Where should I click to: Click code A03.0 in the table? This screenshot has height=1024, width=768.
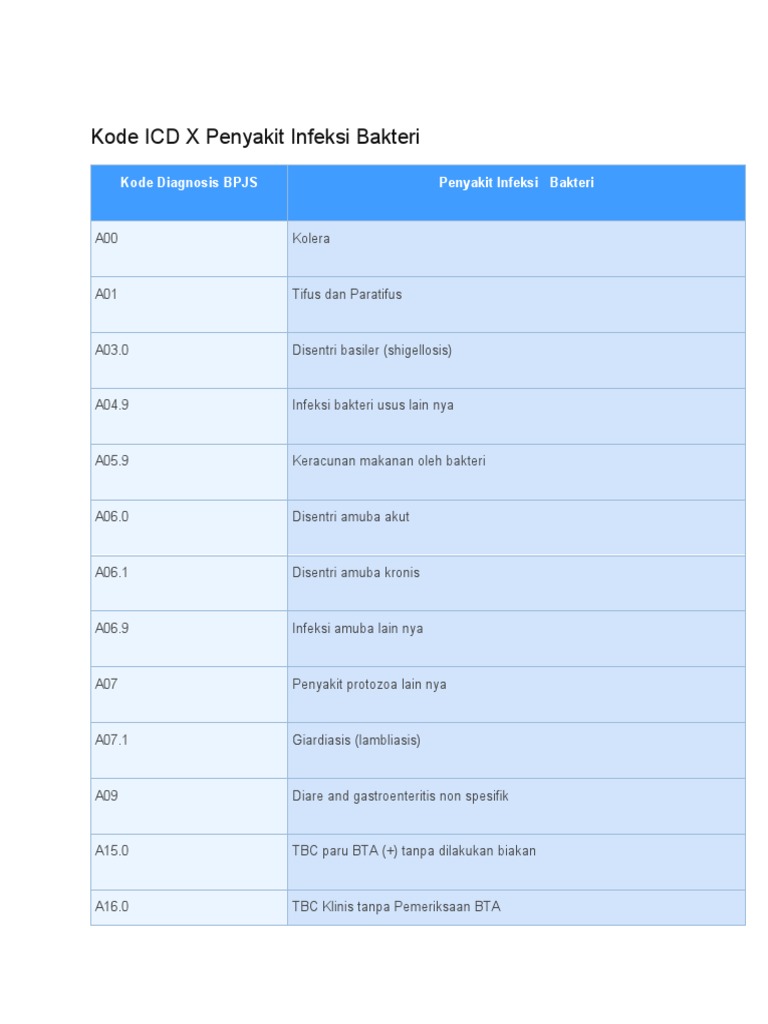click(x=112, y=351)
